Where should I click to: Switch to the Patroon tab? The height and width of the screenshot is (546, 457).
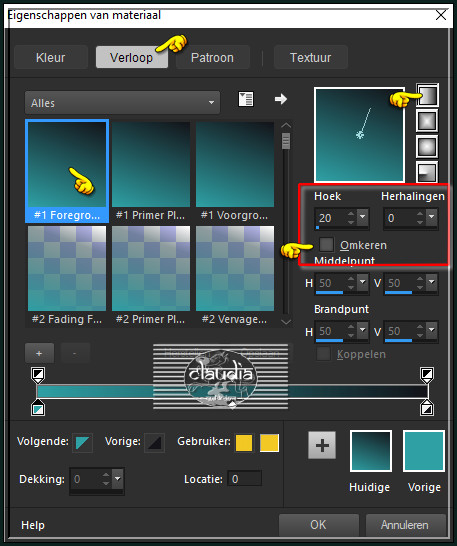tap(212, 57)
